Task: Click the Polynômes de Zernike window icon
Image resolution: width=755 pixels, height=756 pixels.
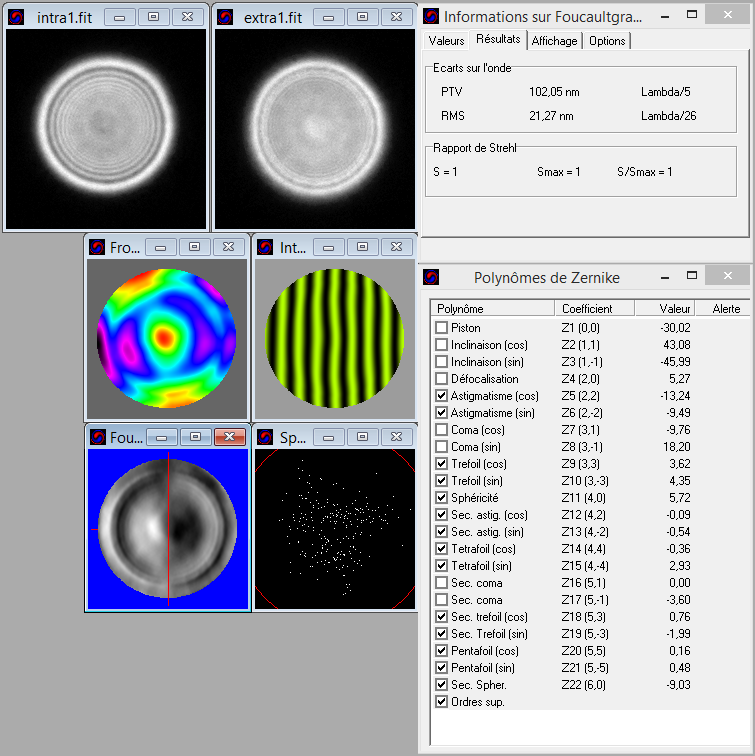Action: pyautogui.click(x=431, y=277)
